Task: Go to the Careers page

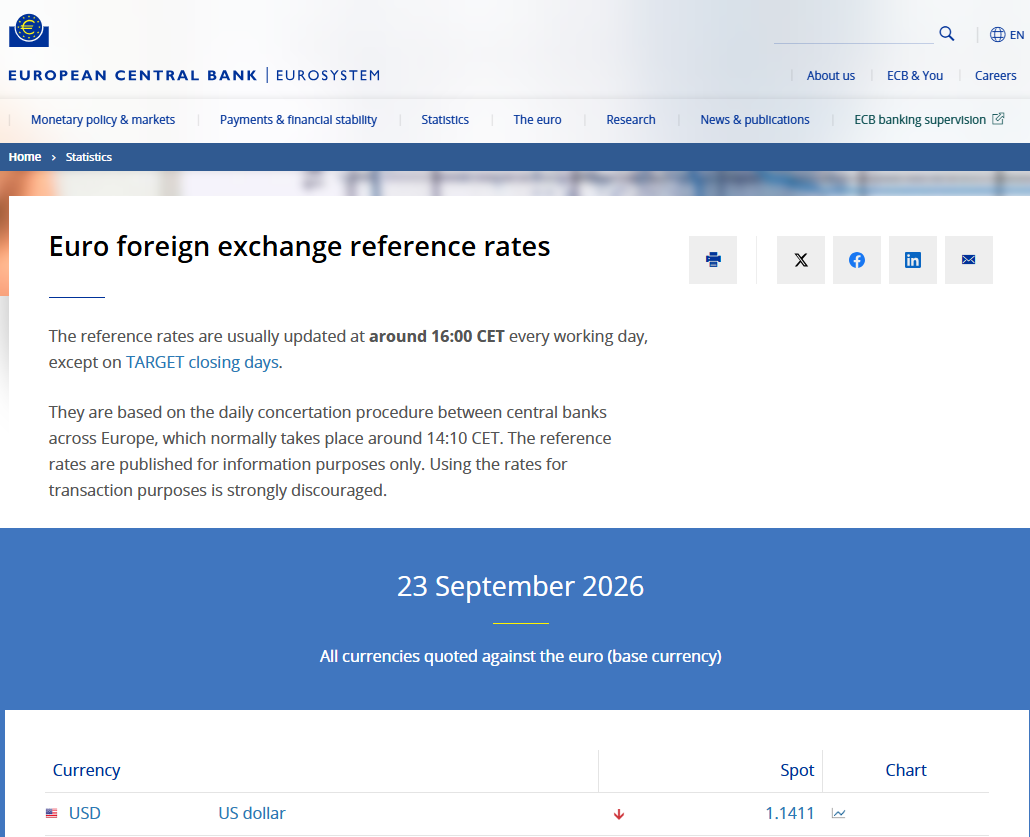Action: click(995, 76)
